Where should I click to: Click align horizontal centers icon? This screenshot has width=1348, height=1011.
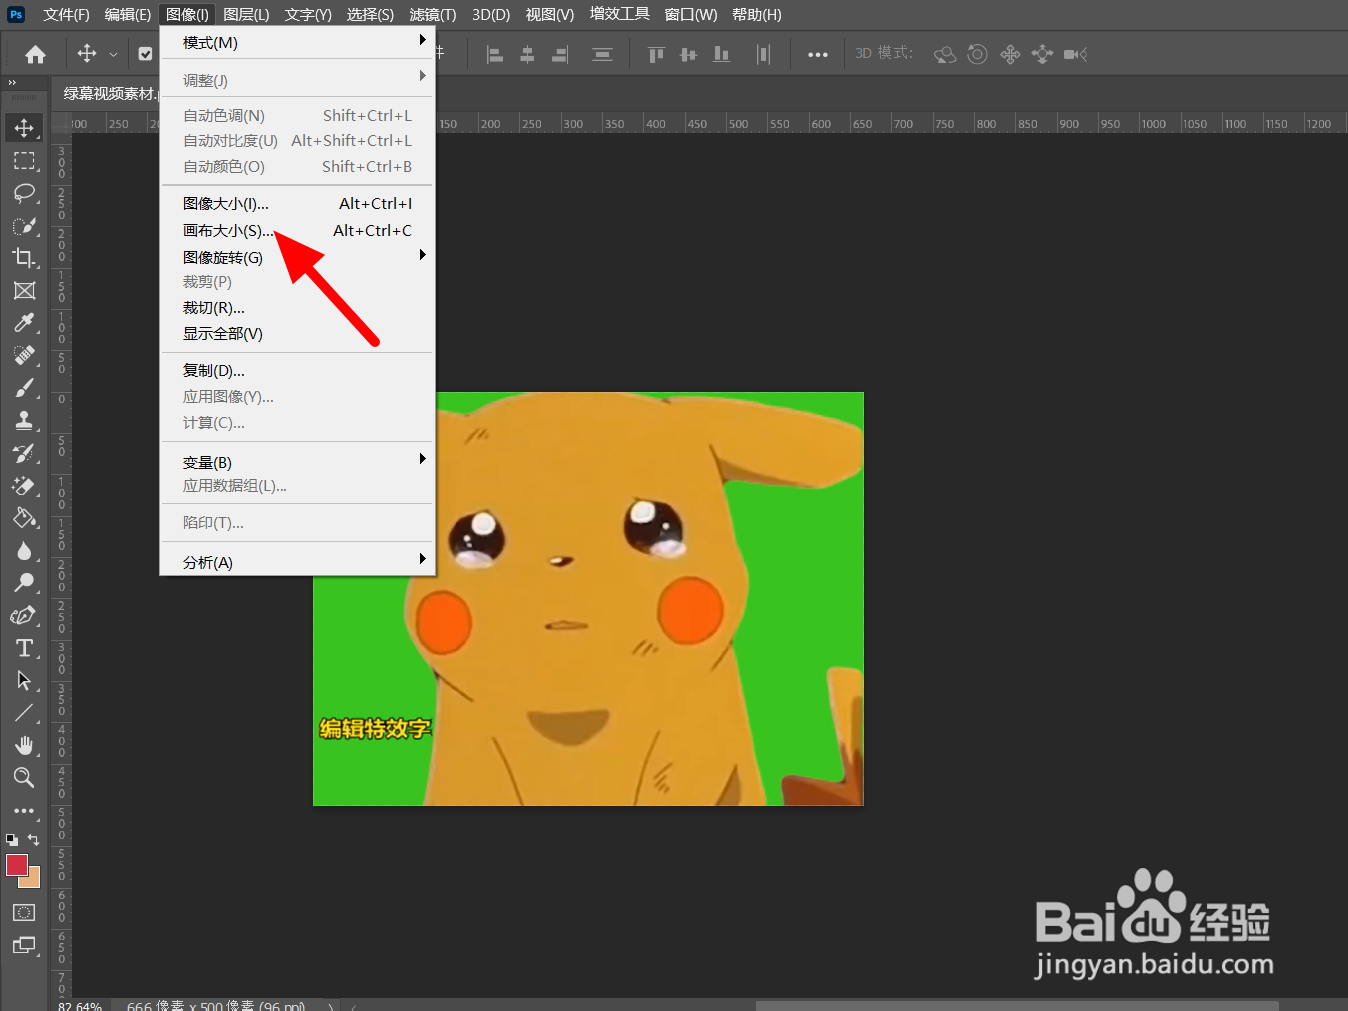(527, 55)
